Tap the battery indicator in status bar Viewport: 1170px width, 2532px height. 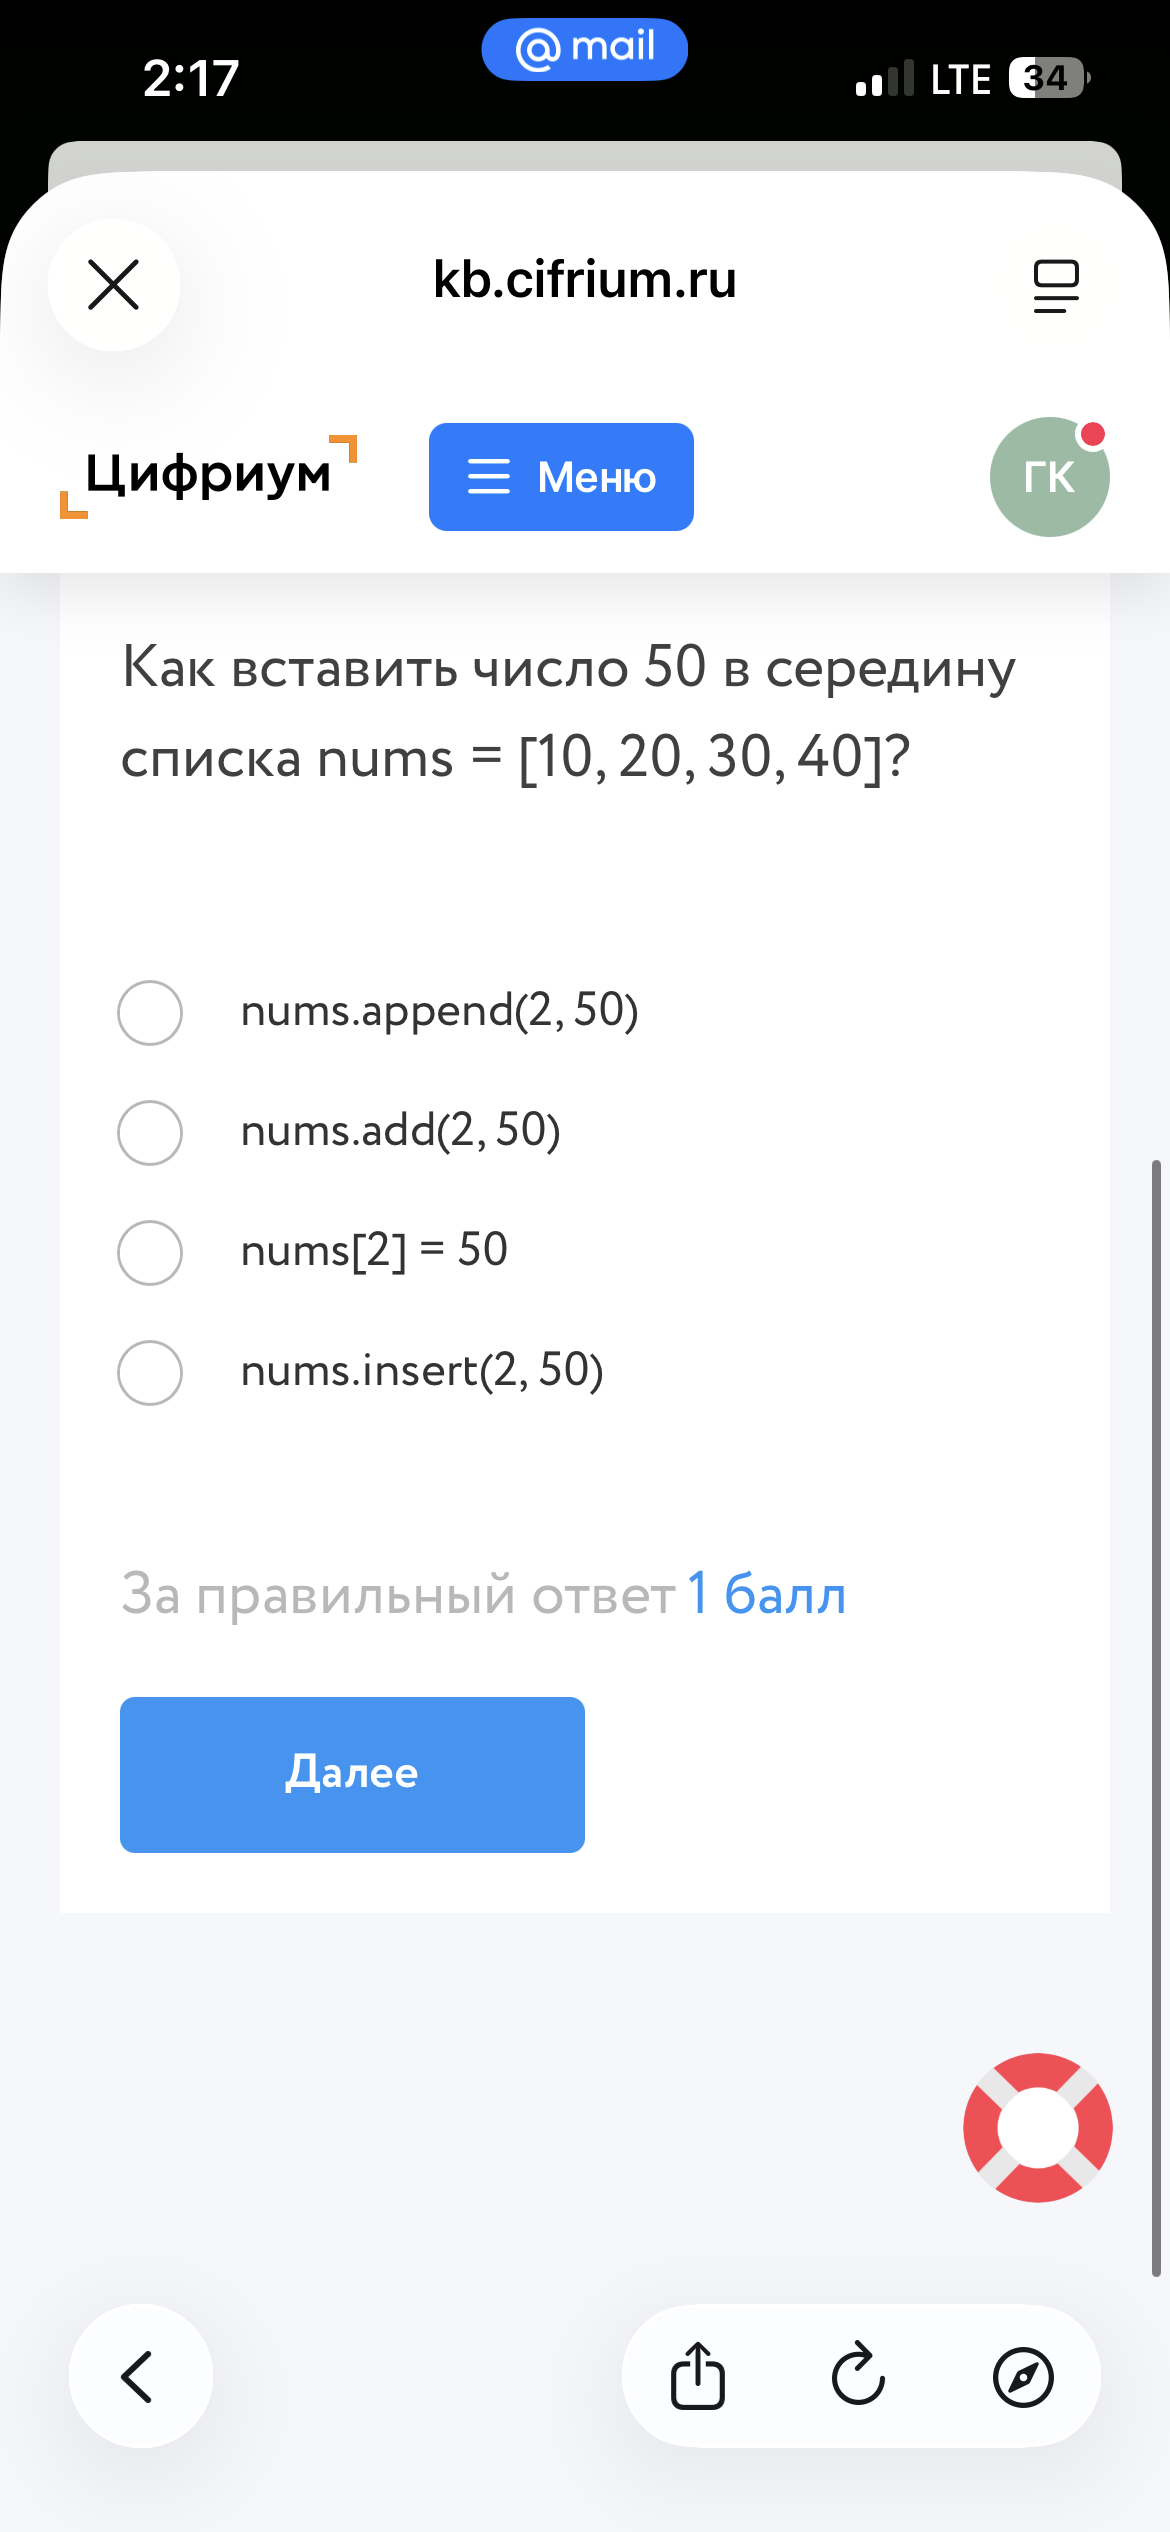pos(1047,78)
